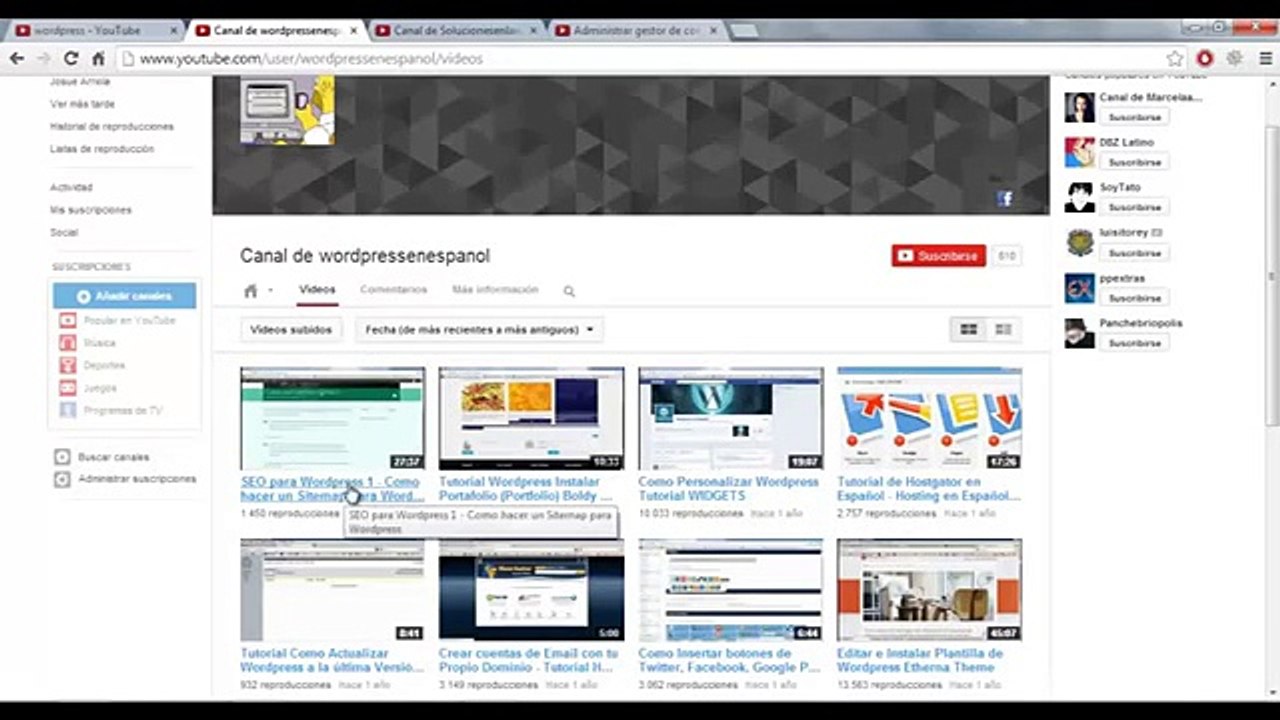
Task: Click the browser back arrow
Action: 17,59
